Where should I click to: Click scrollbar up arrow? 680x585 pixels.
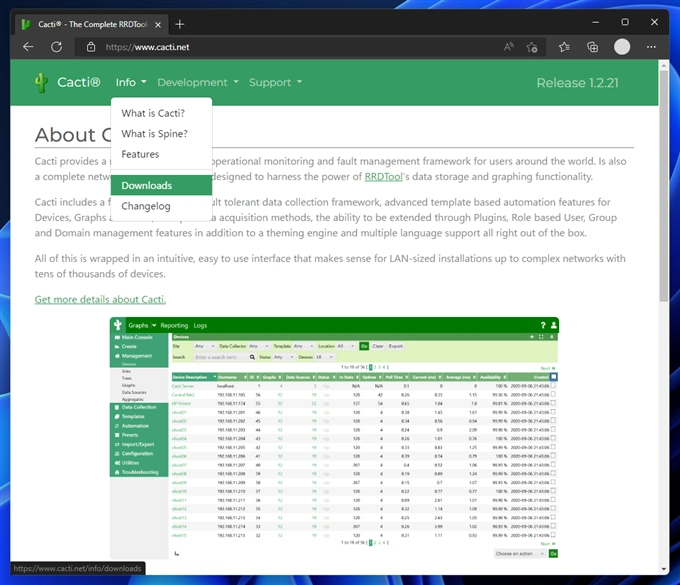point(664,65)
